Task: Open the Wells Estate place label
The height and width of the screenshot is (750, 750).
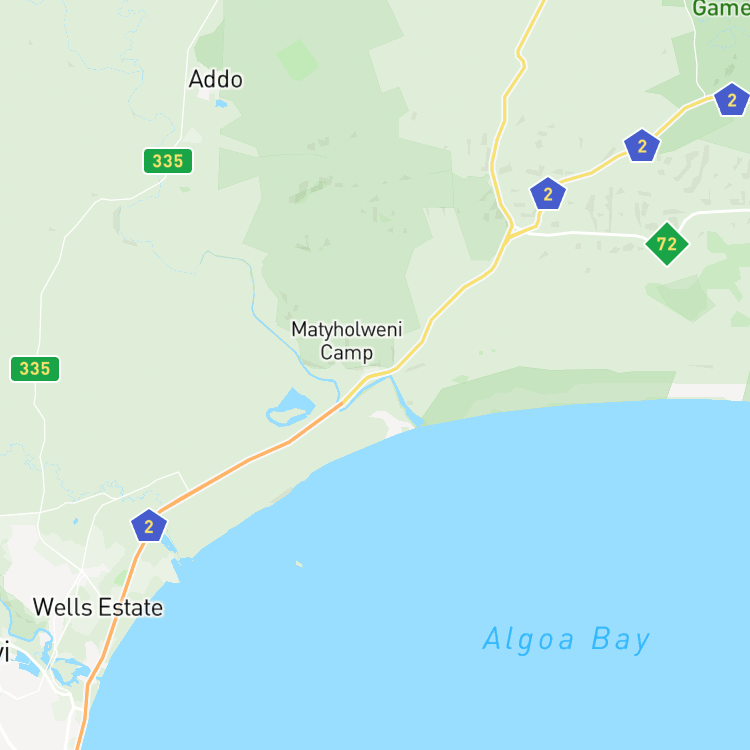Action: click(98, 607)
